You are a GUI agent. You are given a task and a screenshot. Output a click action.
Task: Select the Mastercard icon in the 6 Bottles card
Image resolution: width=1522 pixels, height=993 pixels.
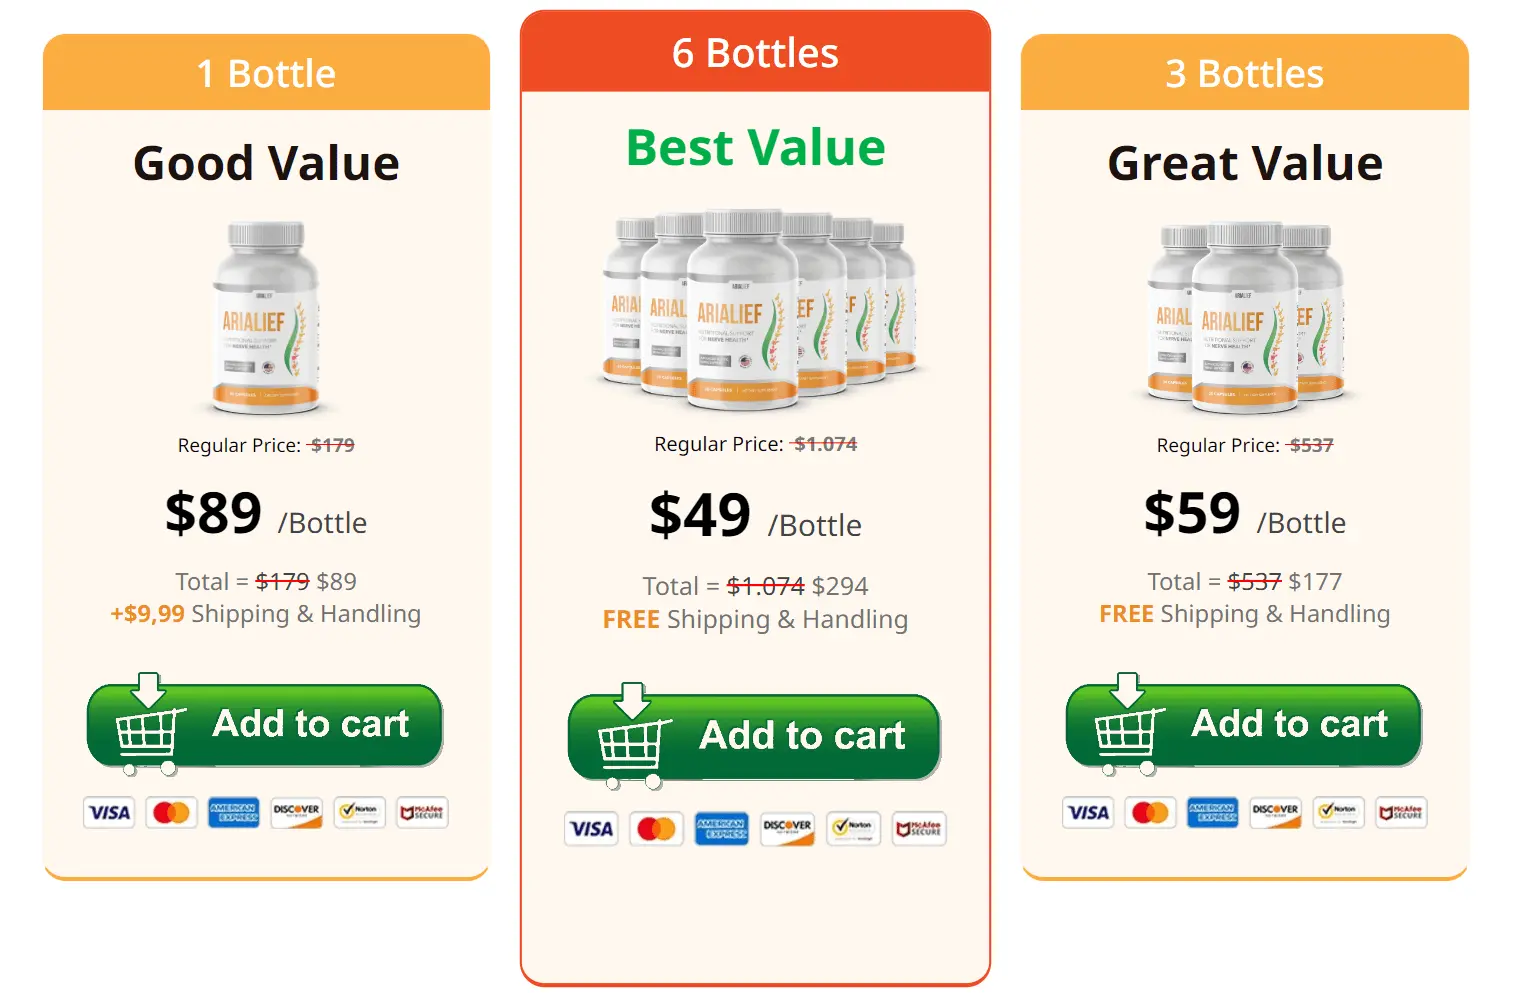pyautogui.click(x=656, y=829)
